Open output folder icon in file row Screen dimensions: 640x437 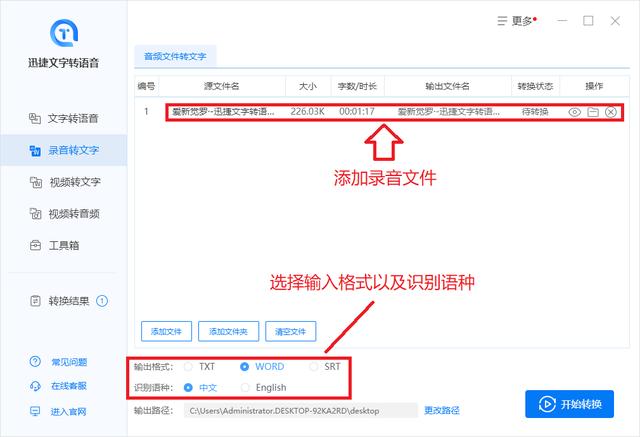click(593, 112)
